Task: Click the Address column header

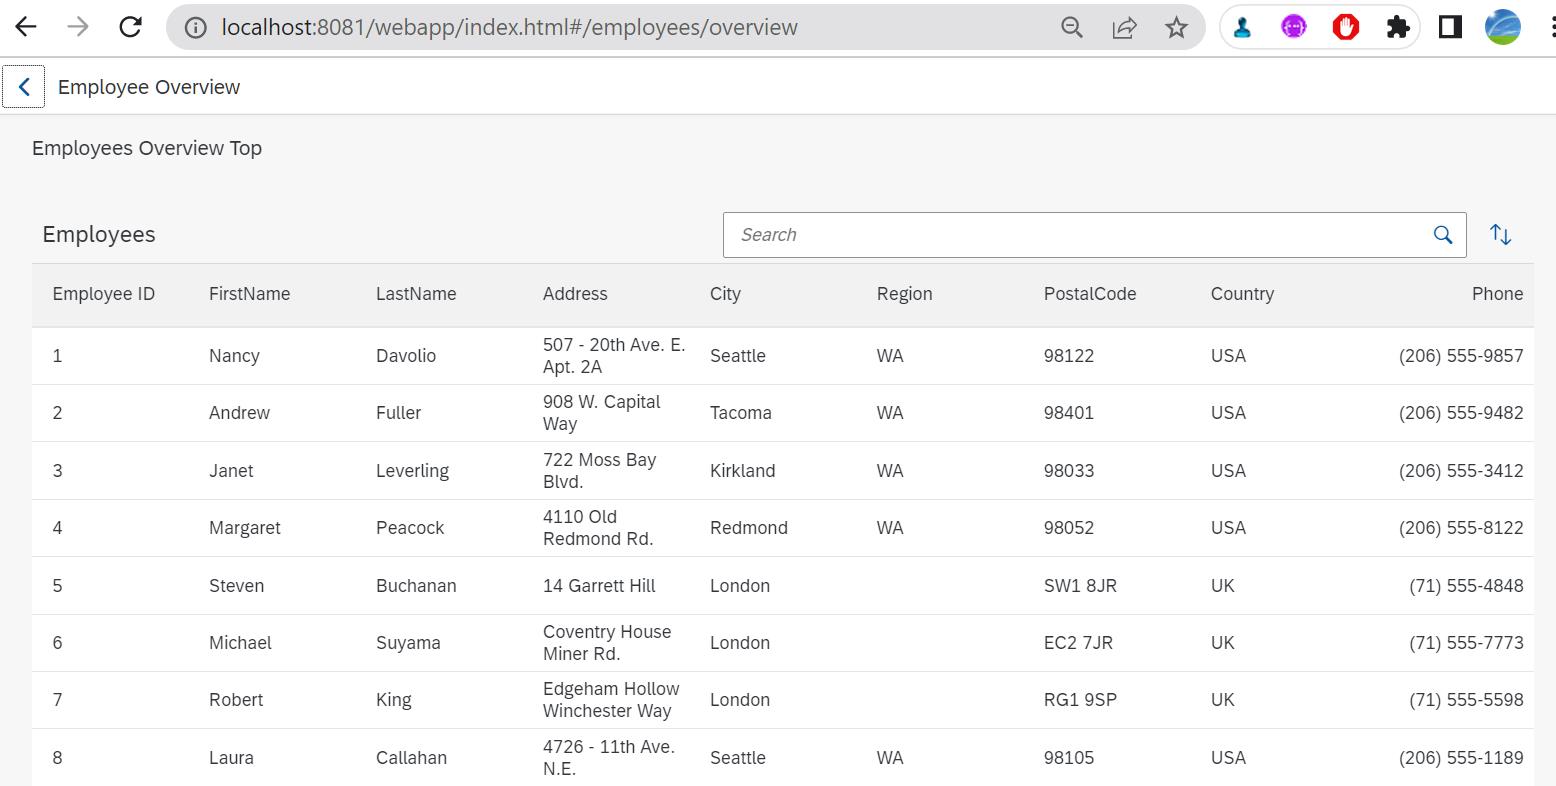Action: [575, 294]
